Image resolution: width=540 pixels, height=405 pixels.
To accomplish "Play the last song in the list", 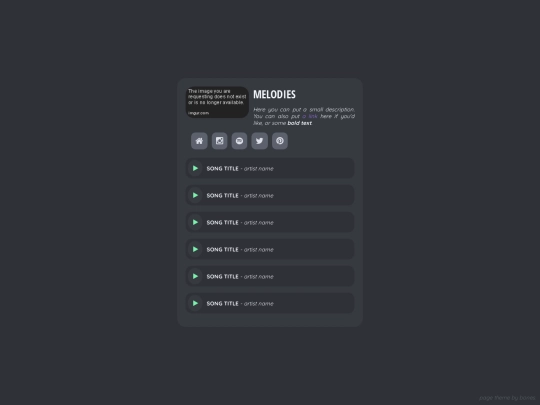I will [x=195, y=303].
